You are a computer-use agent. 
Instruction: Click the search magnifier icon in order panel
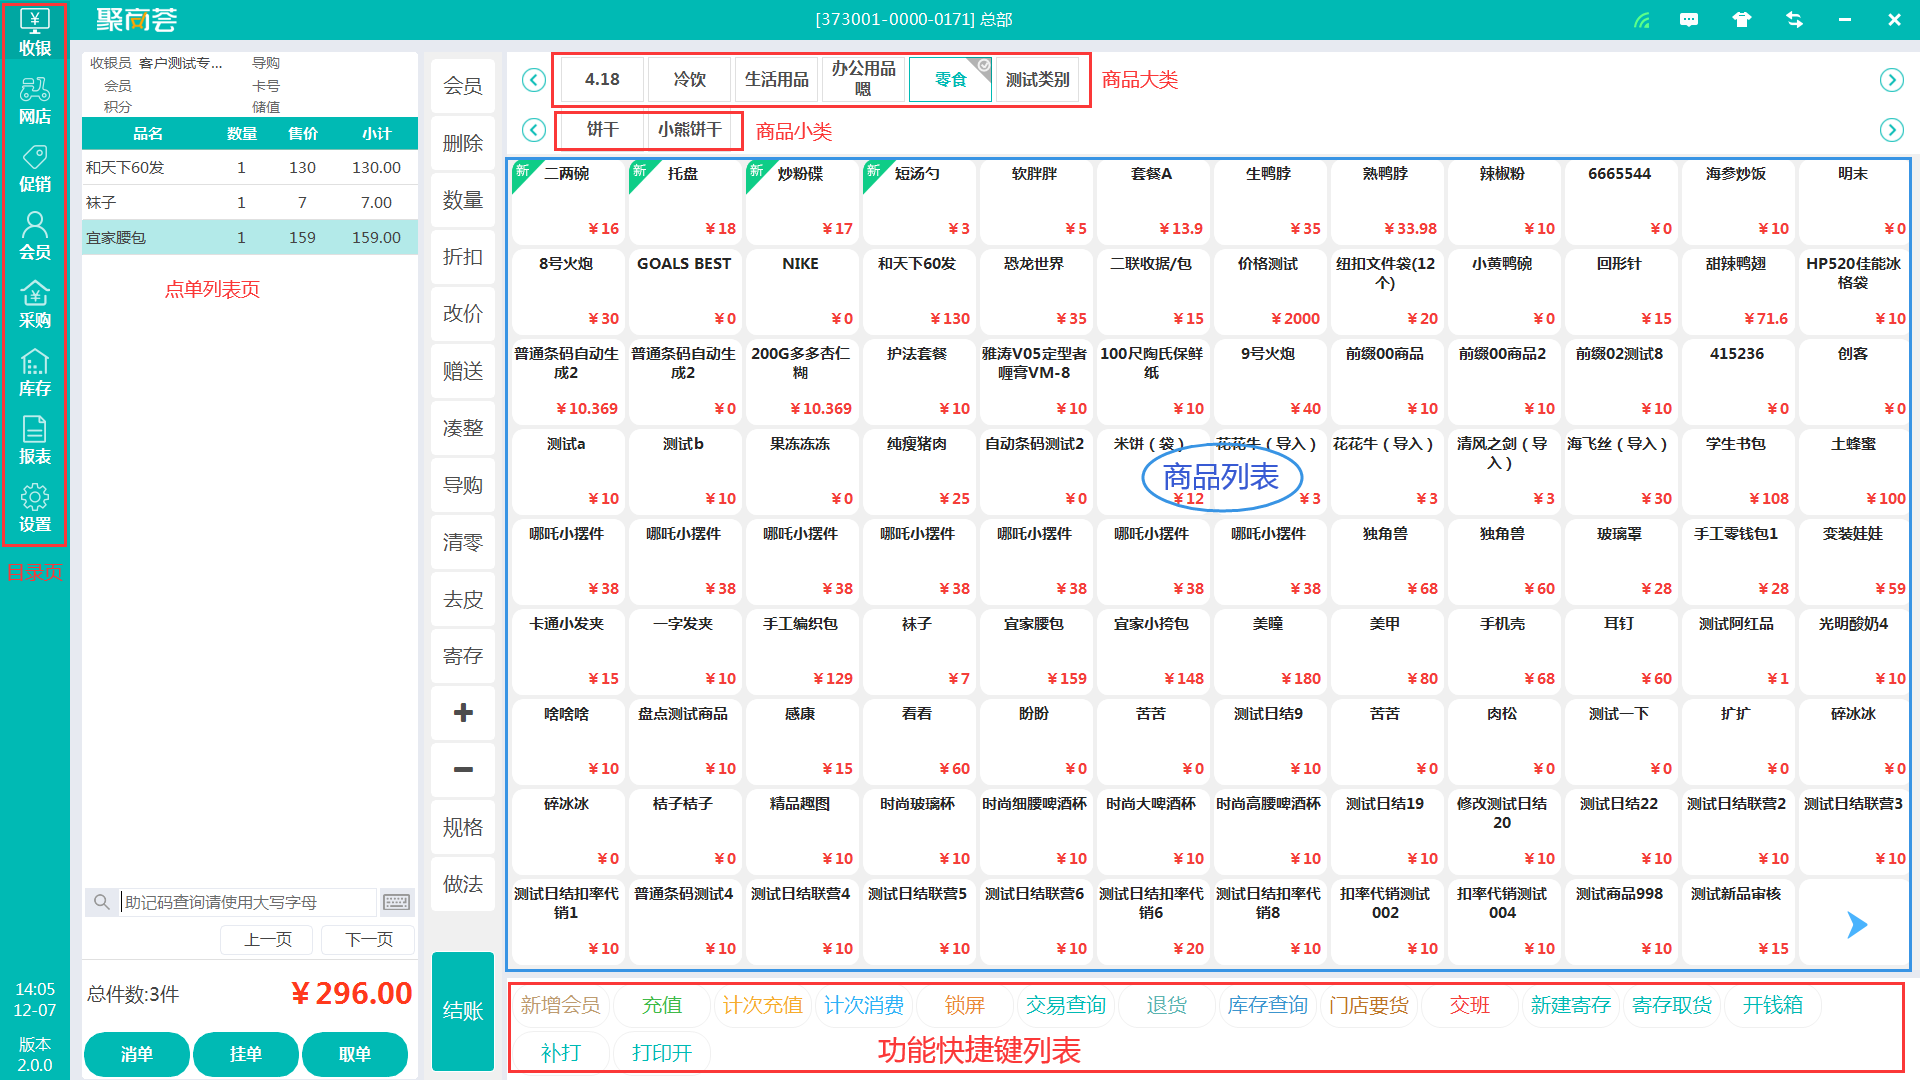tap(102, 902)
